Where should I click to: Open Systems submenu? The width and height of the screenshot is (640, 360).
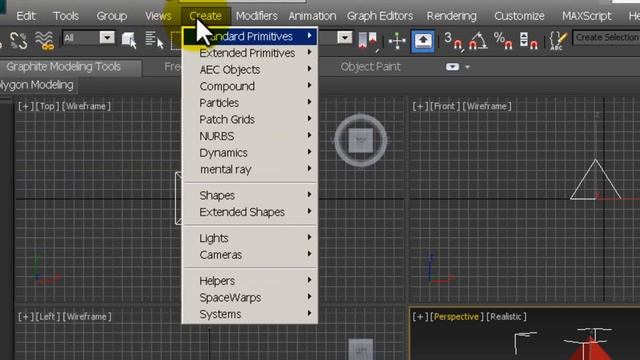tap(250, 314)
